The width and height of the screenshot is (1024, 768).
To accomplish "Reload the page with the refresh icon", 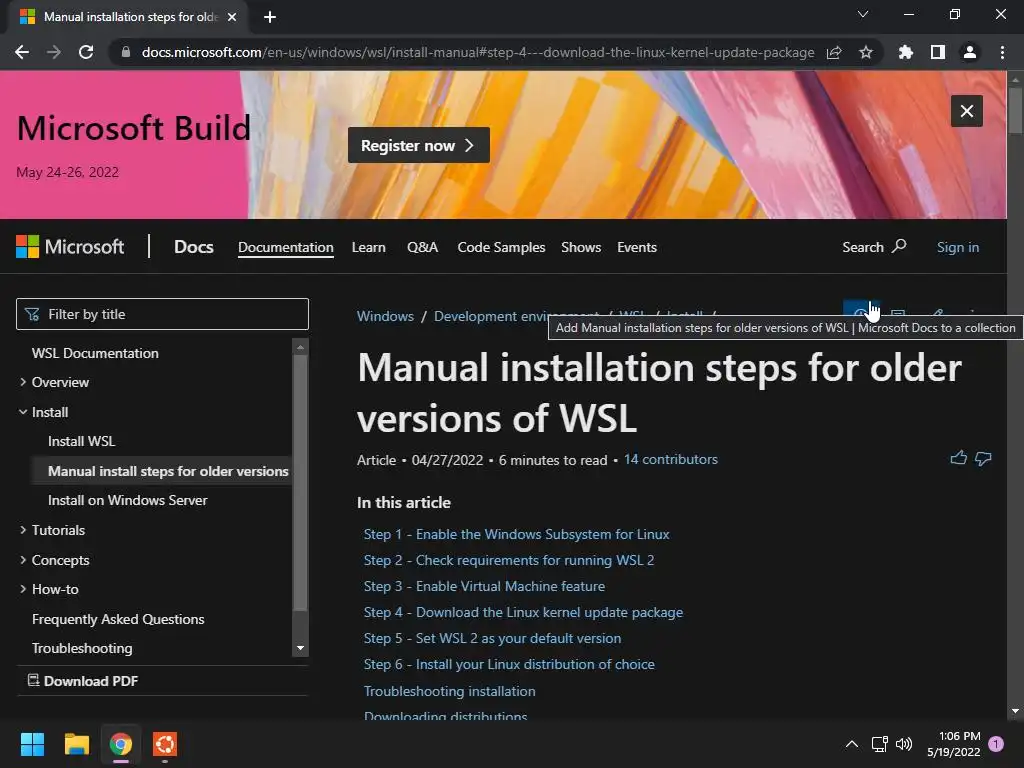I will coord(86,52).
